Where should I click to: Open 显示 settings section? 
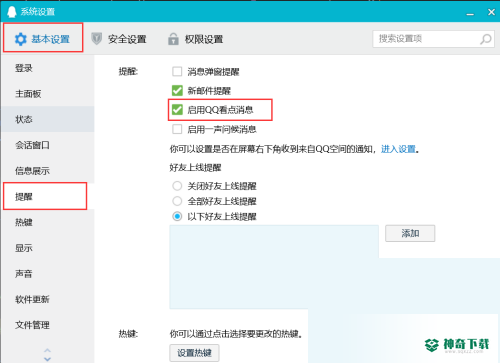pyautogui.click(x=47, y=248)
